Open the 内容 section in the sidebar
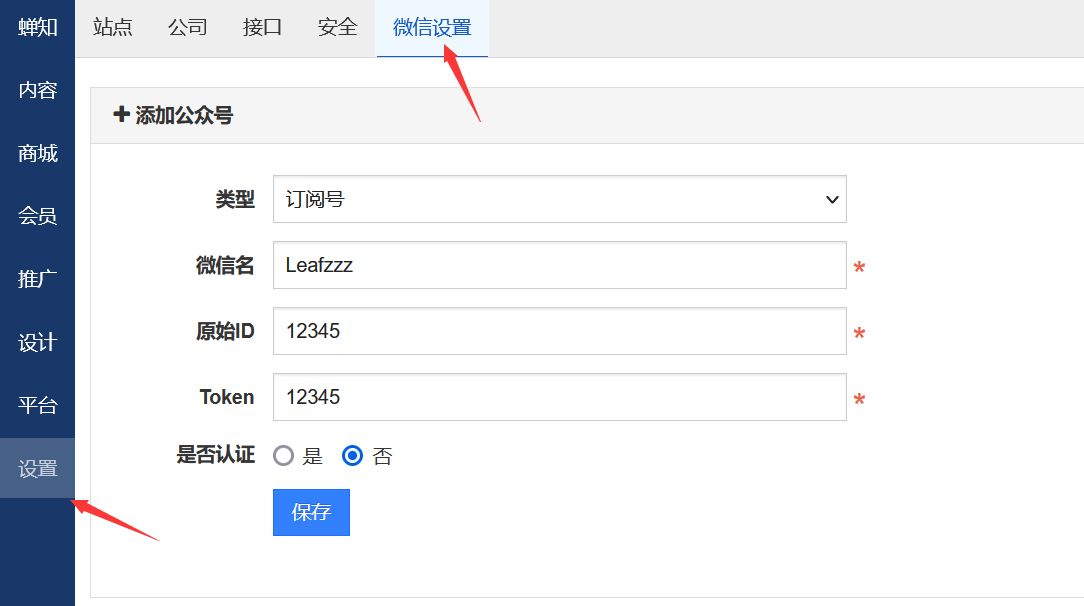1084x606 pixels. pos(37,90)
